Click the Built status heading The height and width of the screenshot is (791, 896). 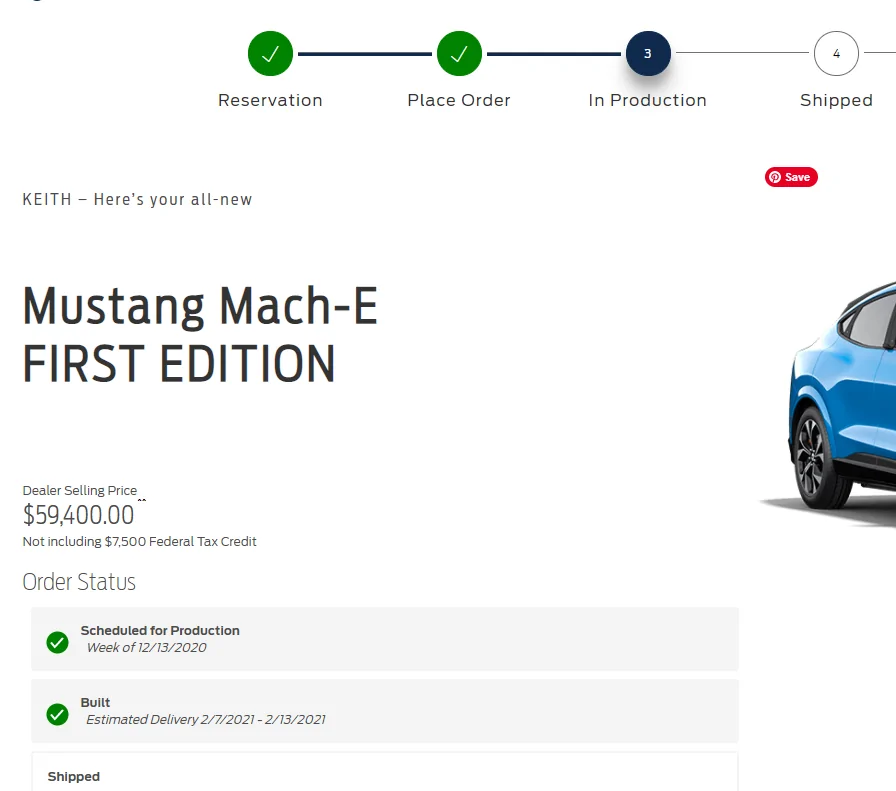(x=95, y=702)
